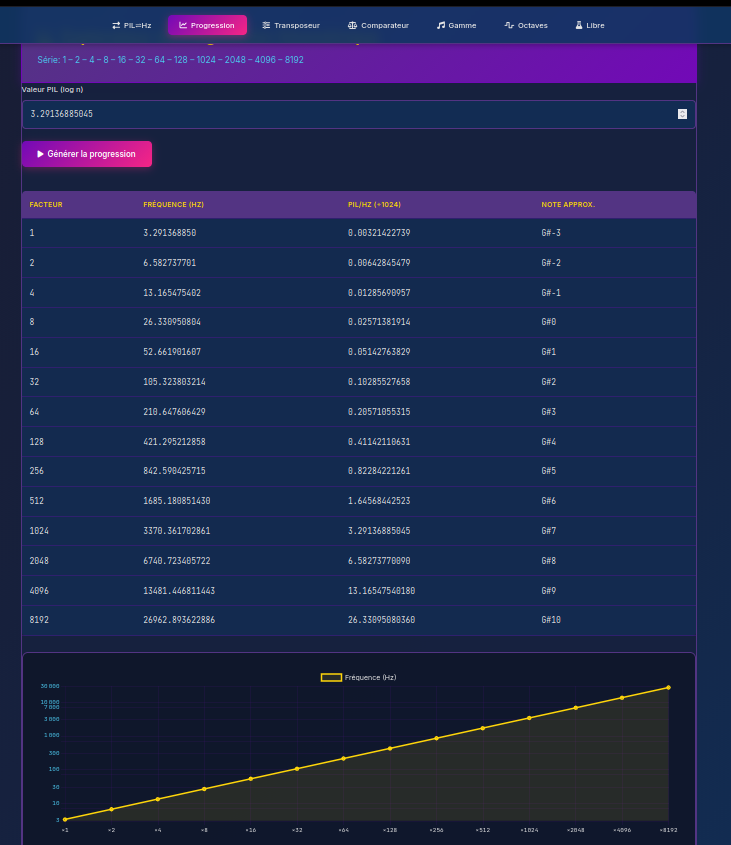Click the FRÉQUENCE (HZ) column header

pyautogui.click(x=174, y=204)
